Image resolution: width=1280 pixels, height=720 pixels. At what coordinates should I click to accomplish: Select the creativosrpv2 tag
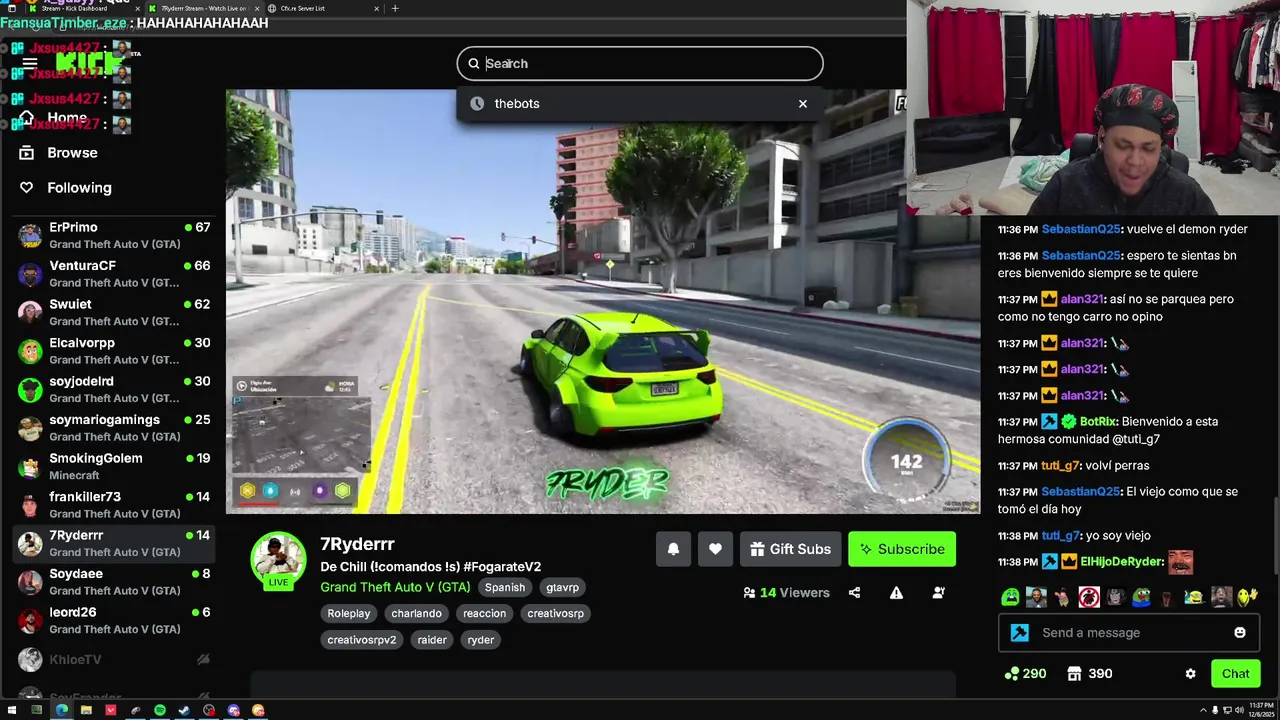pos(362,639)
